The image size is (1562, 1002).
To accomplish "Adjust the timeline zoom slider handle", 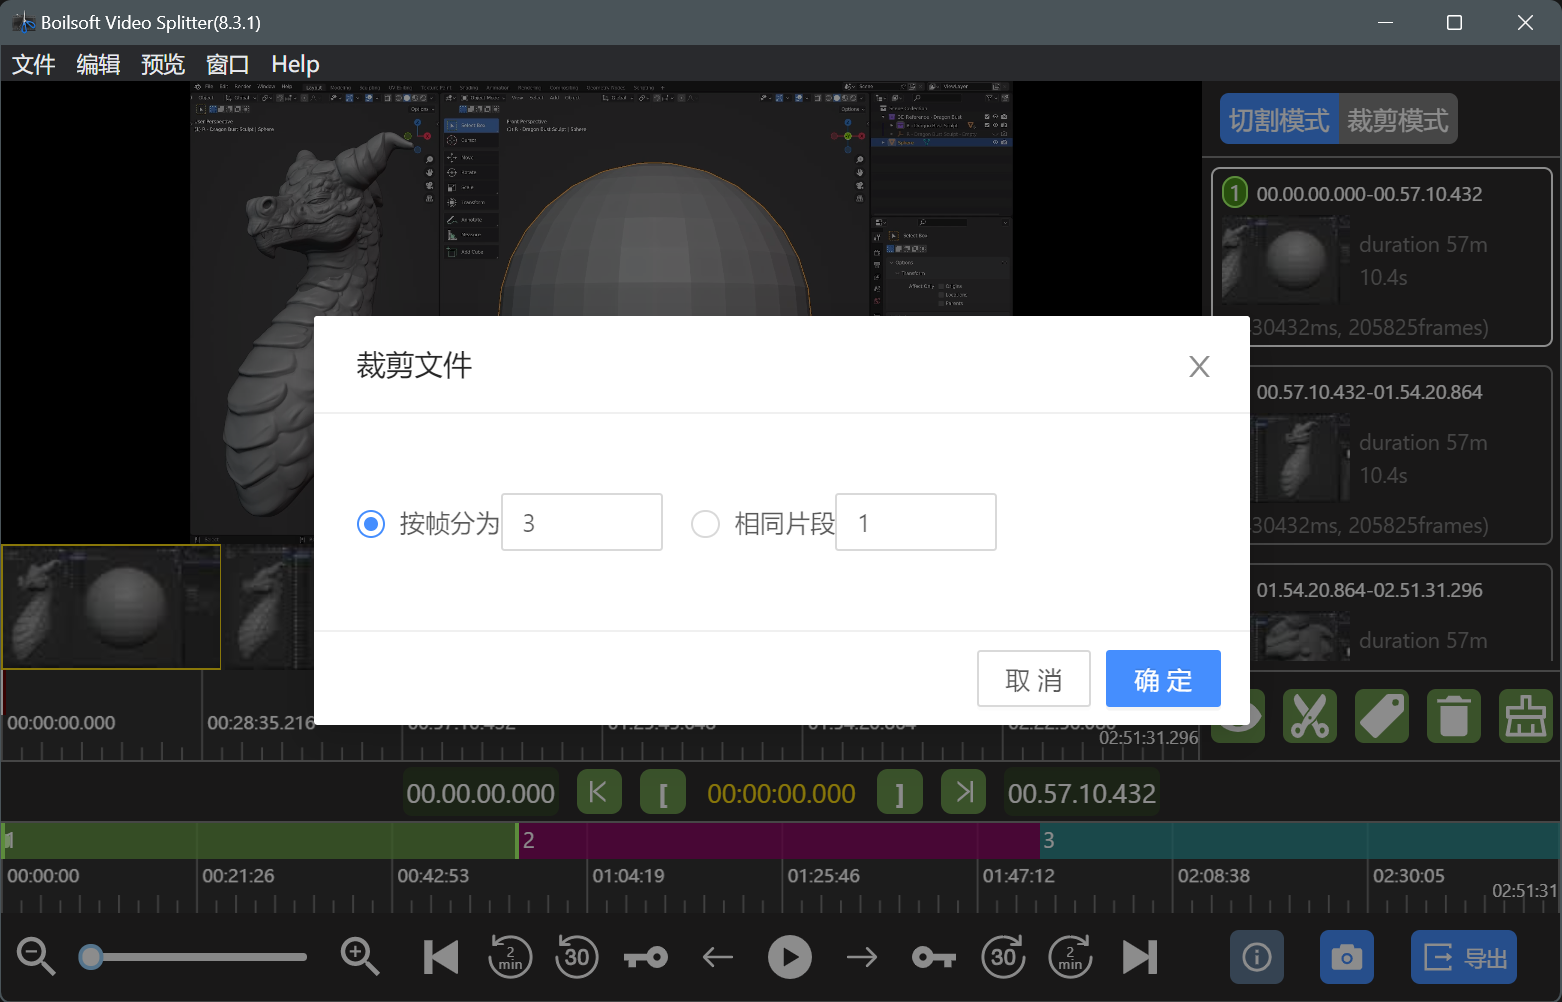I will (91, 957).
